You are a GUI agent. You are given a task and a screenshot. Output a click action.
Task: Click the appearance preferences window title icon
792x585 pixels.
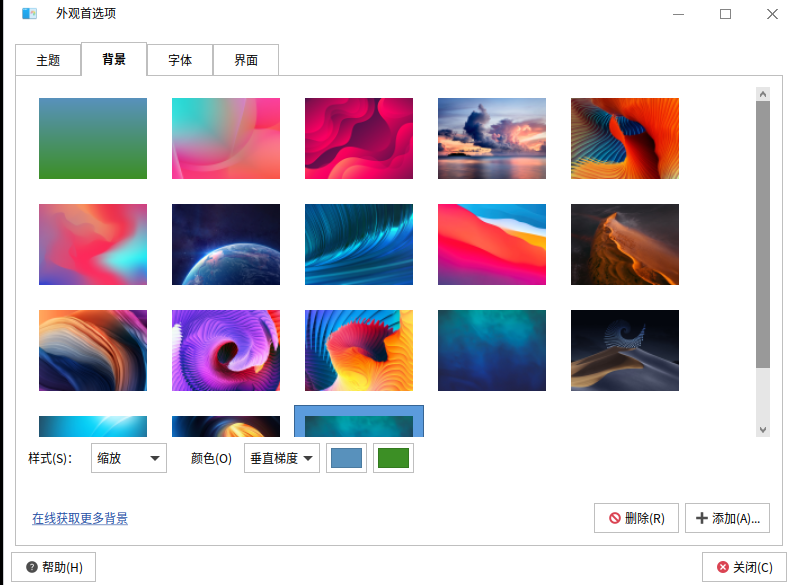[x=29, y=14]
